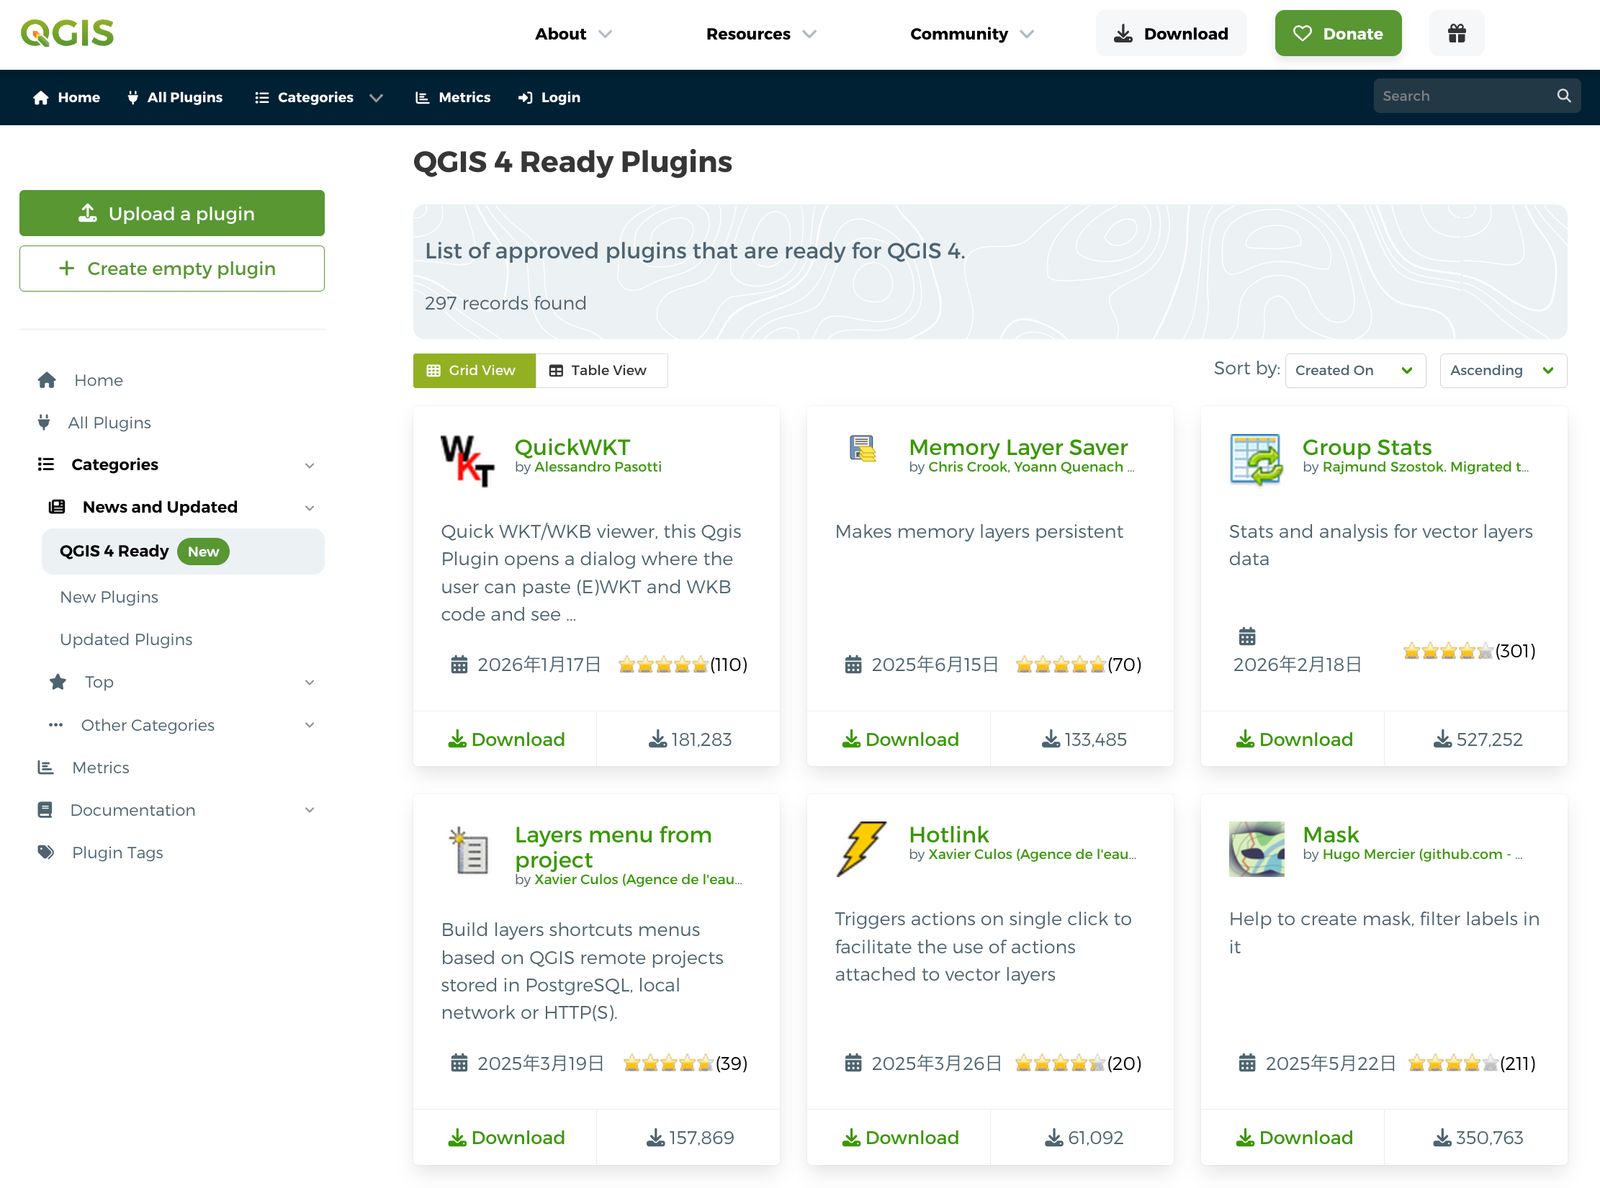Click Create empty plugin button
1600x1188 pixels.
point(172,268)
